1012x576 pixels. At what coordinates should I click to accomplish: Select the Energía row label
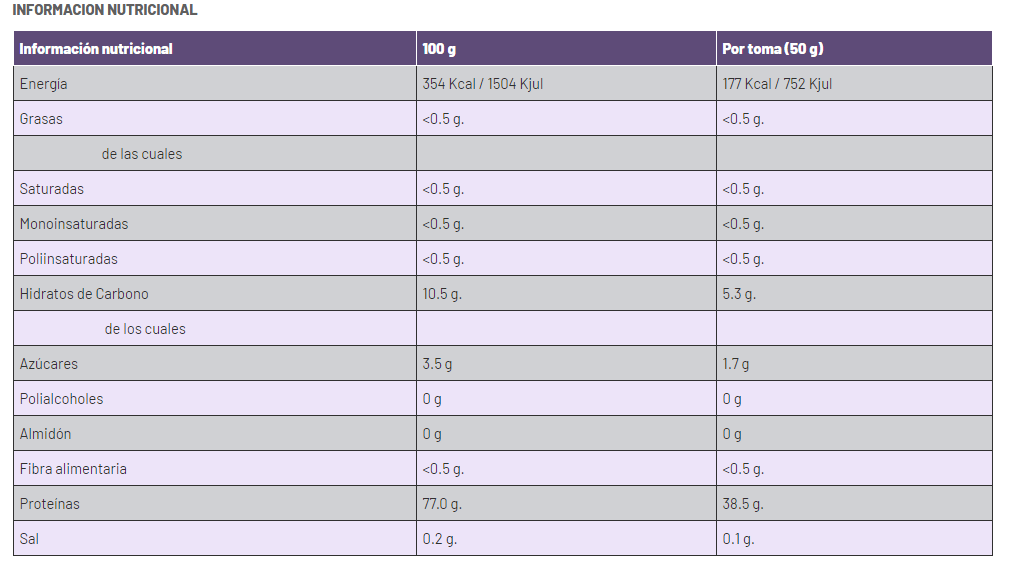click(x=43, y=84)
